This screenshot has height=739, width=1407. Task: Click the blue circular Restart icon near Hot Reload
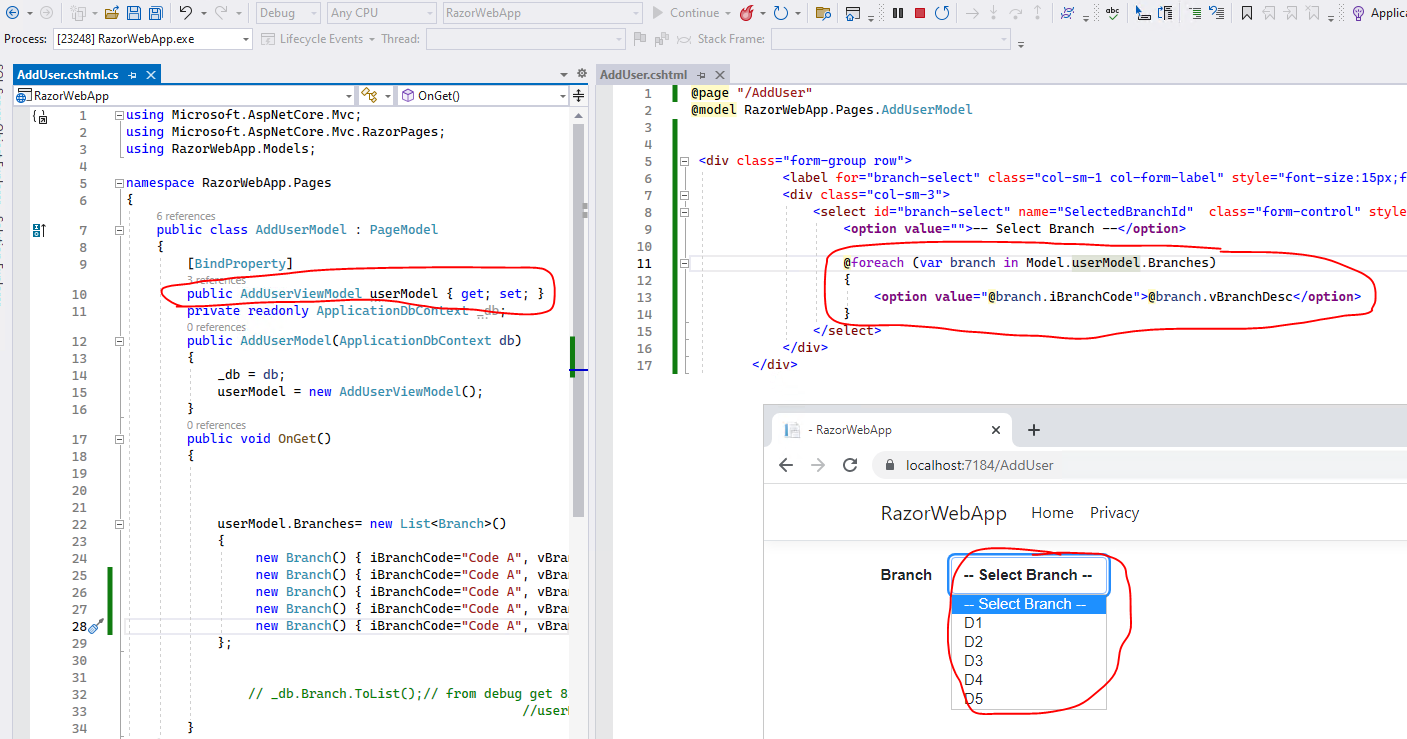click(780, 13)
